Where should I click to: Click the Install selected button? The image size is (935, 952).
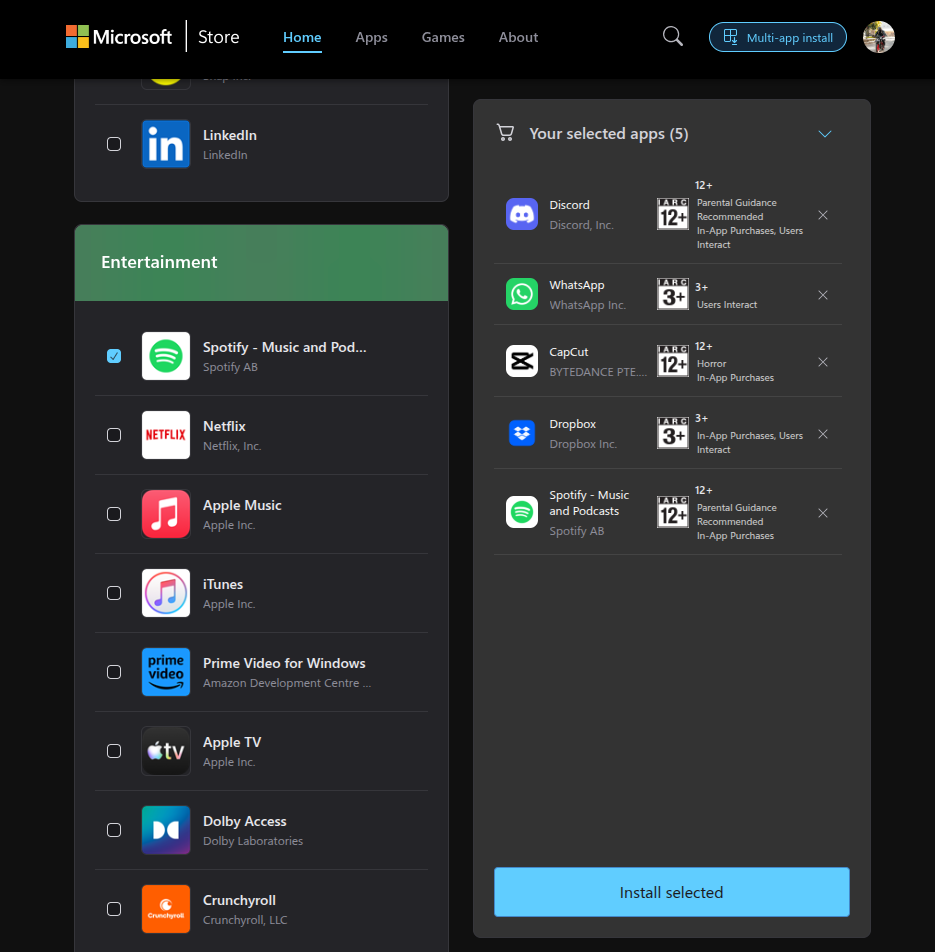click(x=671, y=891)
